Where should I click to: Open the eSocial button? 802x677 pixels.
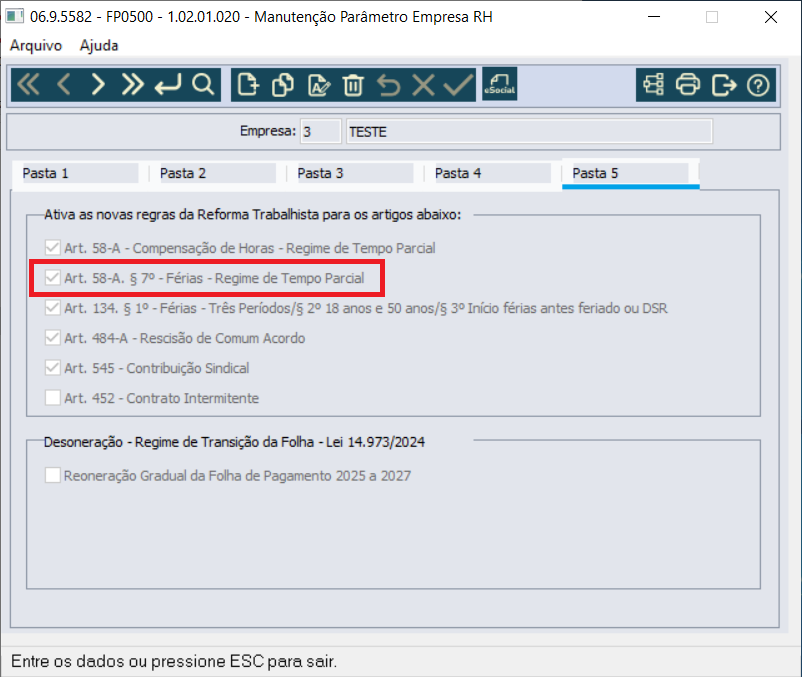point(500,84)
